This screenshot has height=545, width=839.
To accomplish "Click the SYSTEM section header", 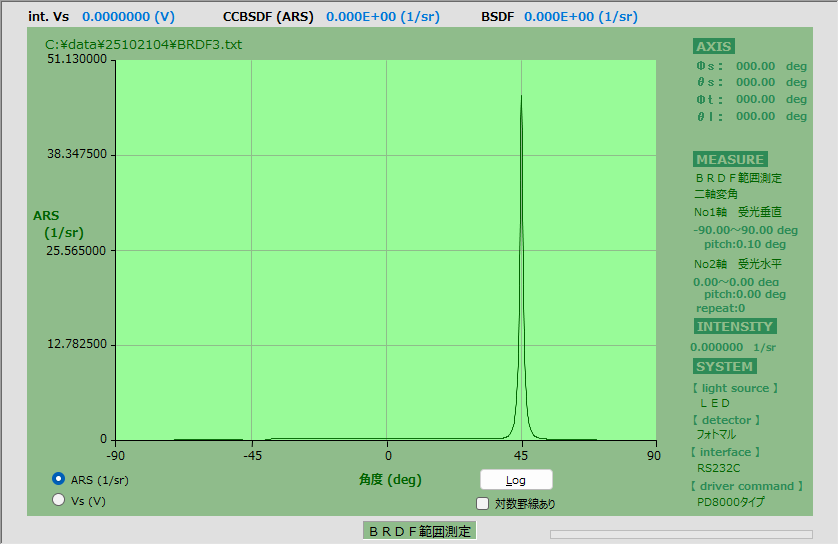I will (x=724, y=366).
